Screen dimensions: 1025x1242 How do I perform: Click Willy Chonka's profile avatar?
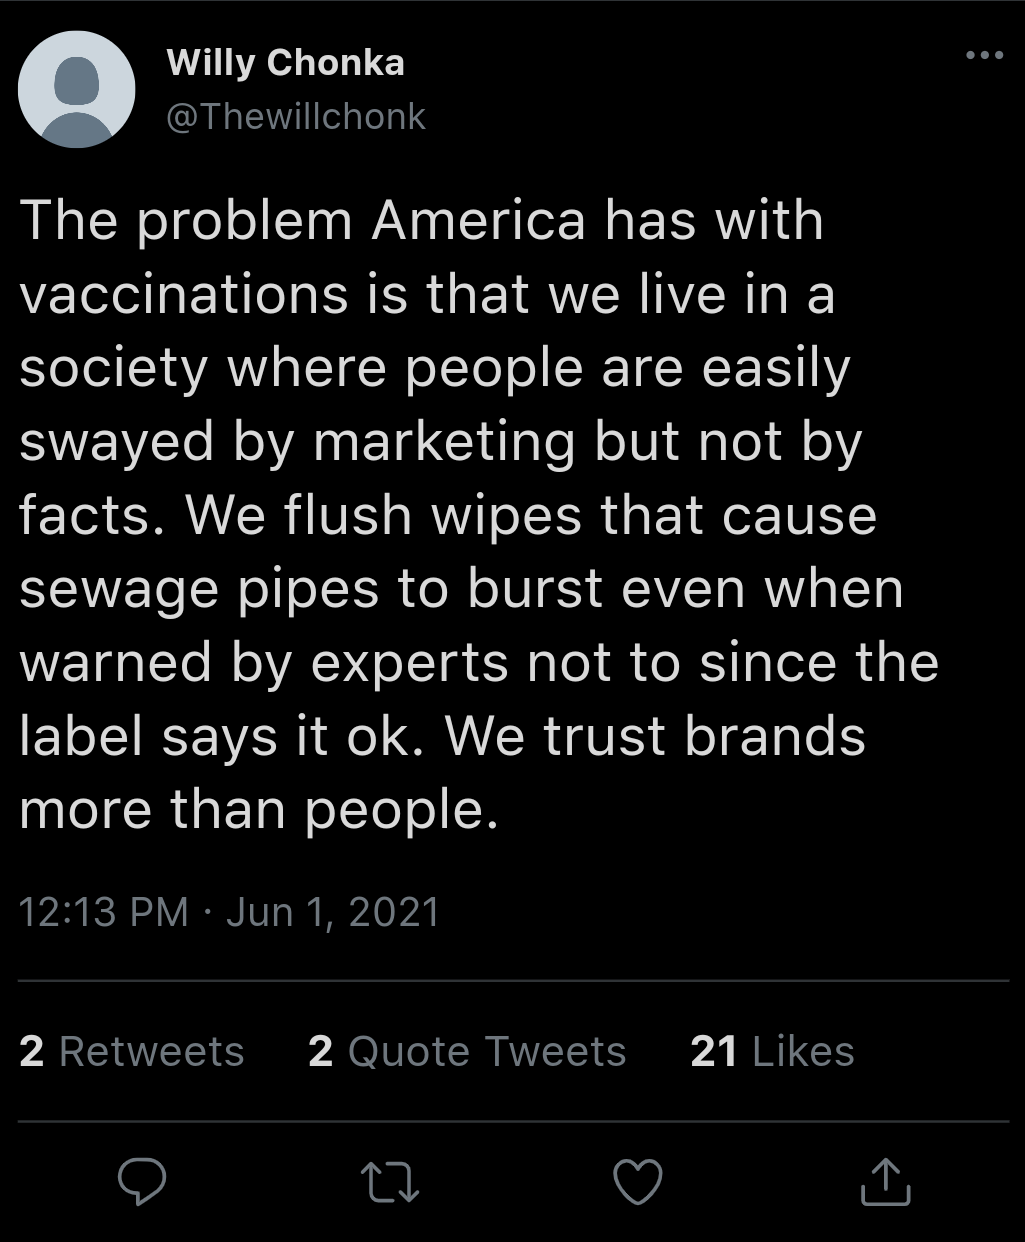77,88
